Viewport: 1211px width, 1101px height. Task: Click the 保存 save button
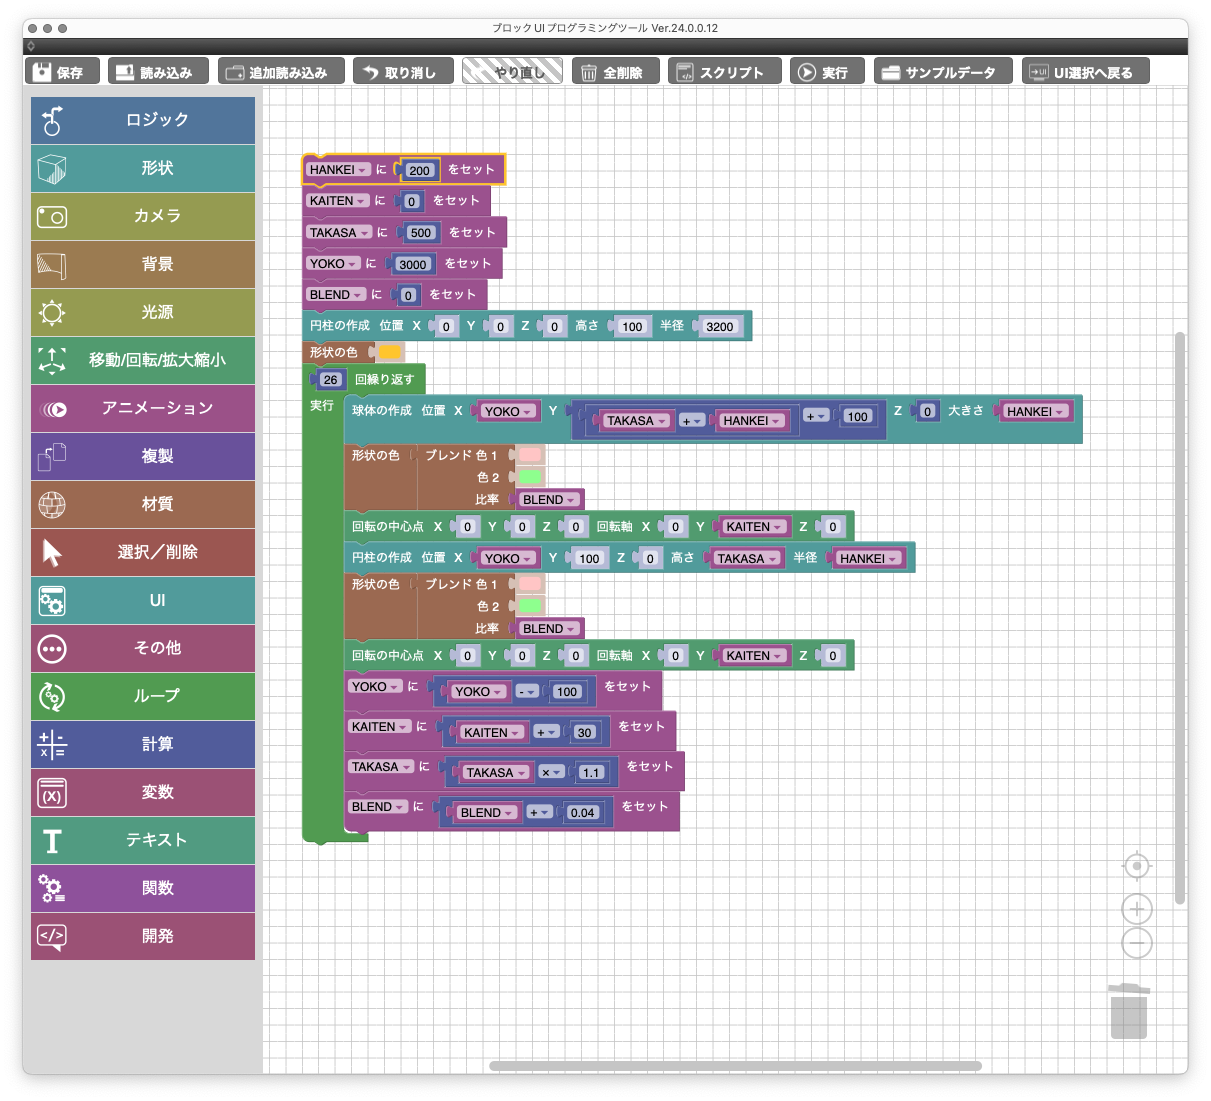[61, 72]
